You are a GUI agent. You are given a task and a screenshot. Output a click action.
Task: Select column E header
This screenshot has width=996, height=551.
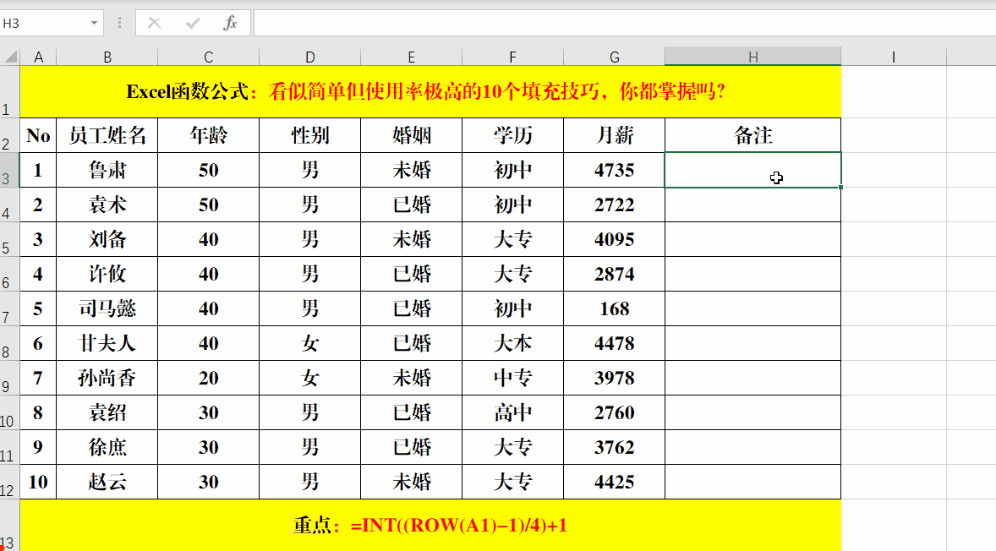coord(412,57)
